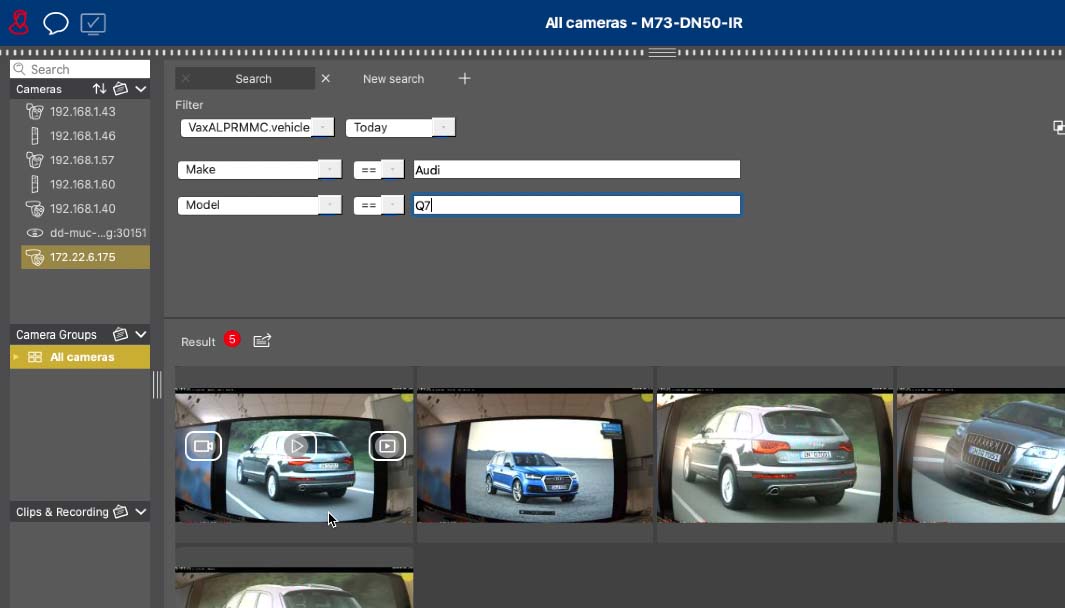Open the == operator dropdown for Model

[379, 205]
